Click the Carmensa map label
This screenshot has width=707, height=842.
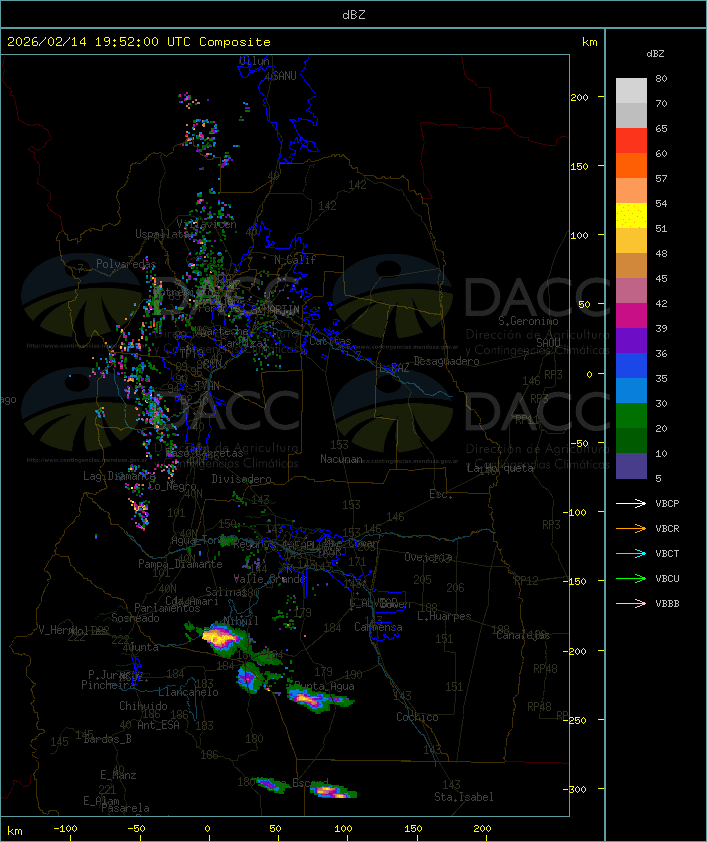pos(378,627)
